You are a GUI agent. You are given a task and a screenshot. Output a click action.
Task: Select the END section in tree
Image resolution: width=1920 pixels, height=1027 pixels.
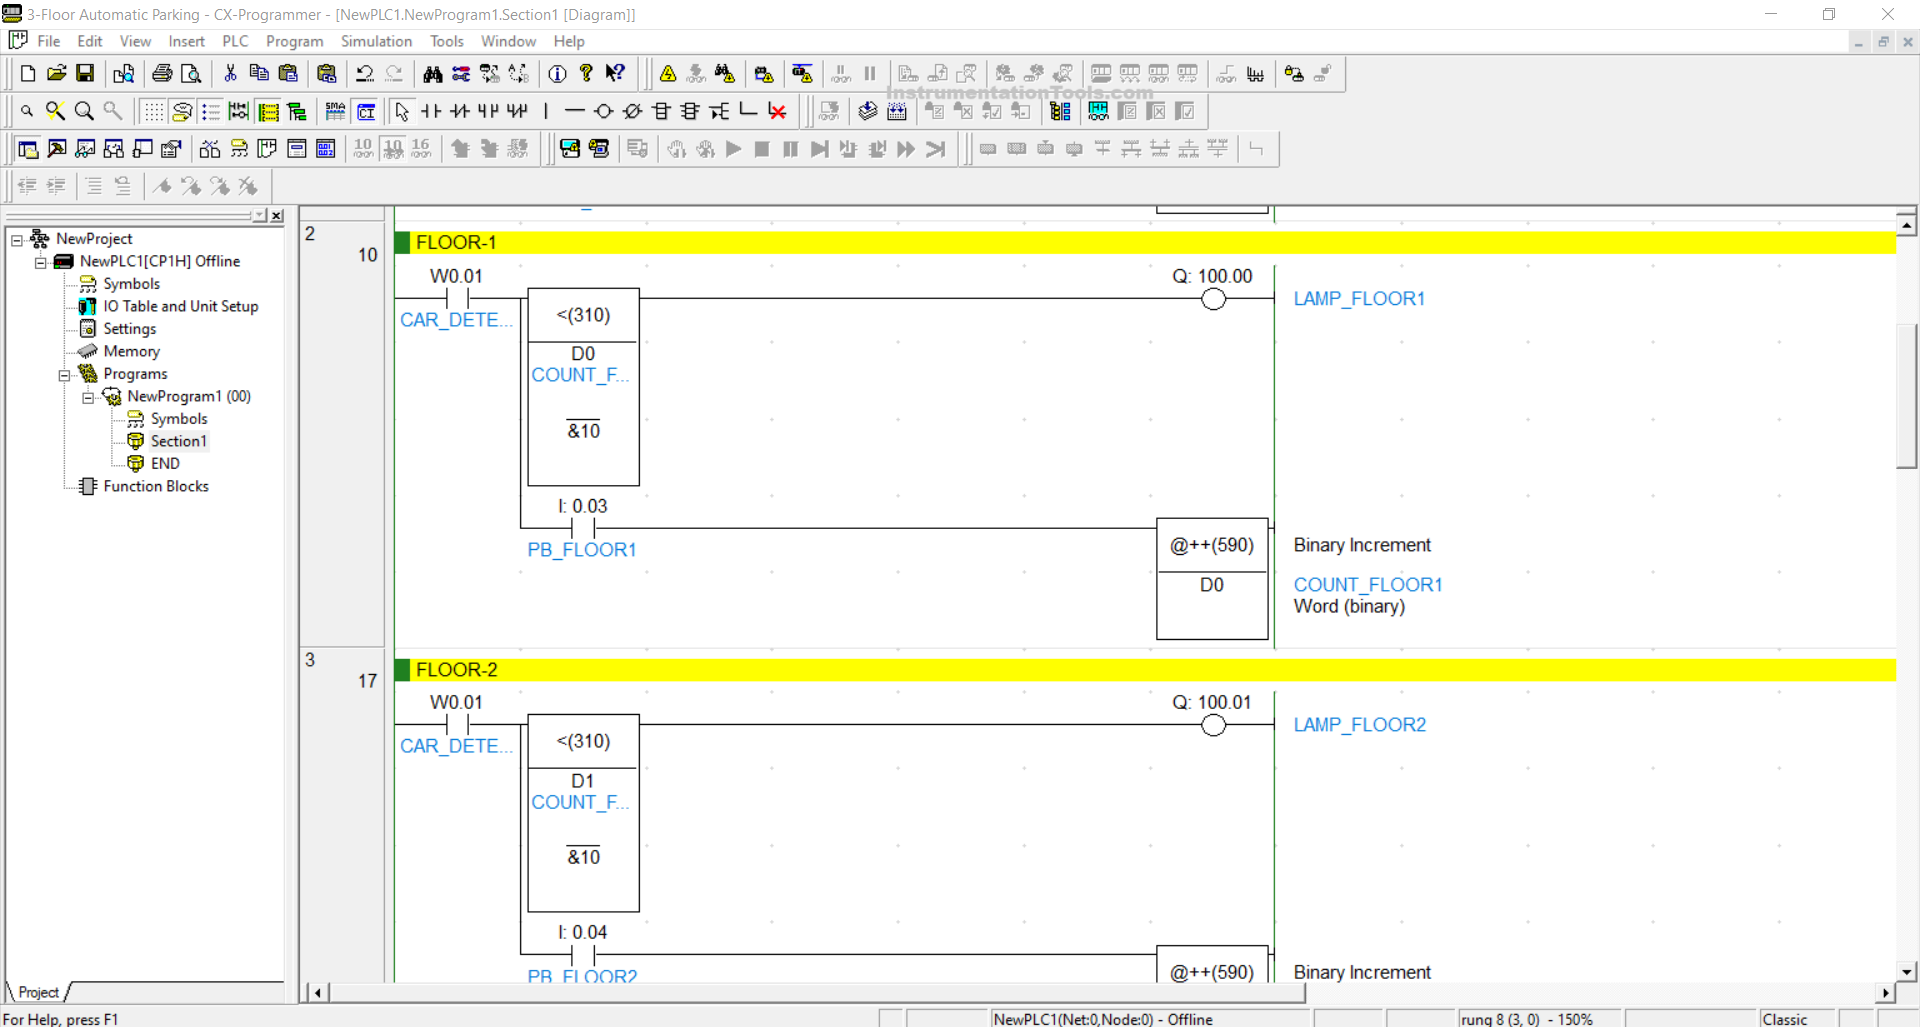click(165, 463)
